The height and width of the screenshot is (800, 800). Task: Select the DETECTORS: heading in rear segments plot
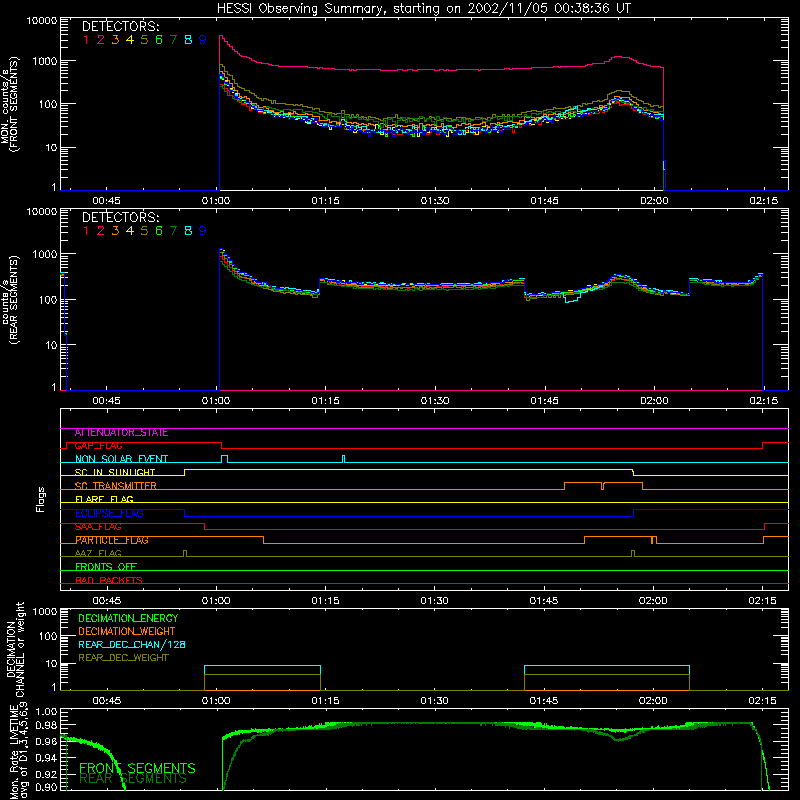(x=120, y=218)
